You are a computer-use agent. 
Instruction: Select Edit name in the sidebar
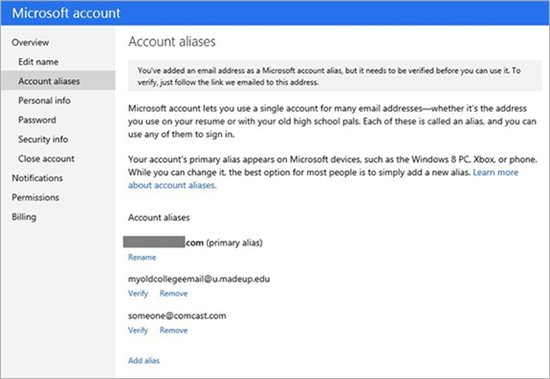[x=38, y=62]
